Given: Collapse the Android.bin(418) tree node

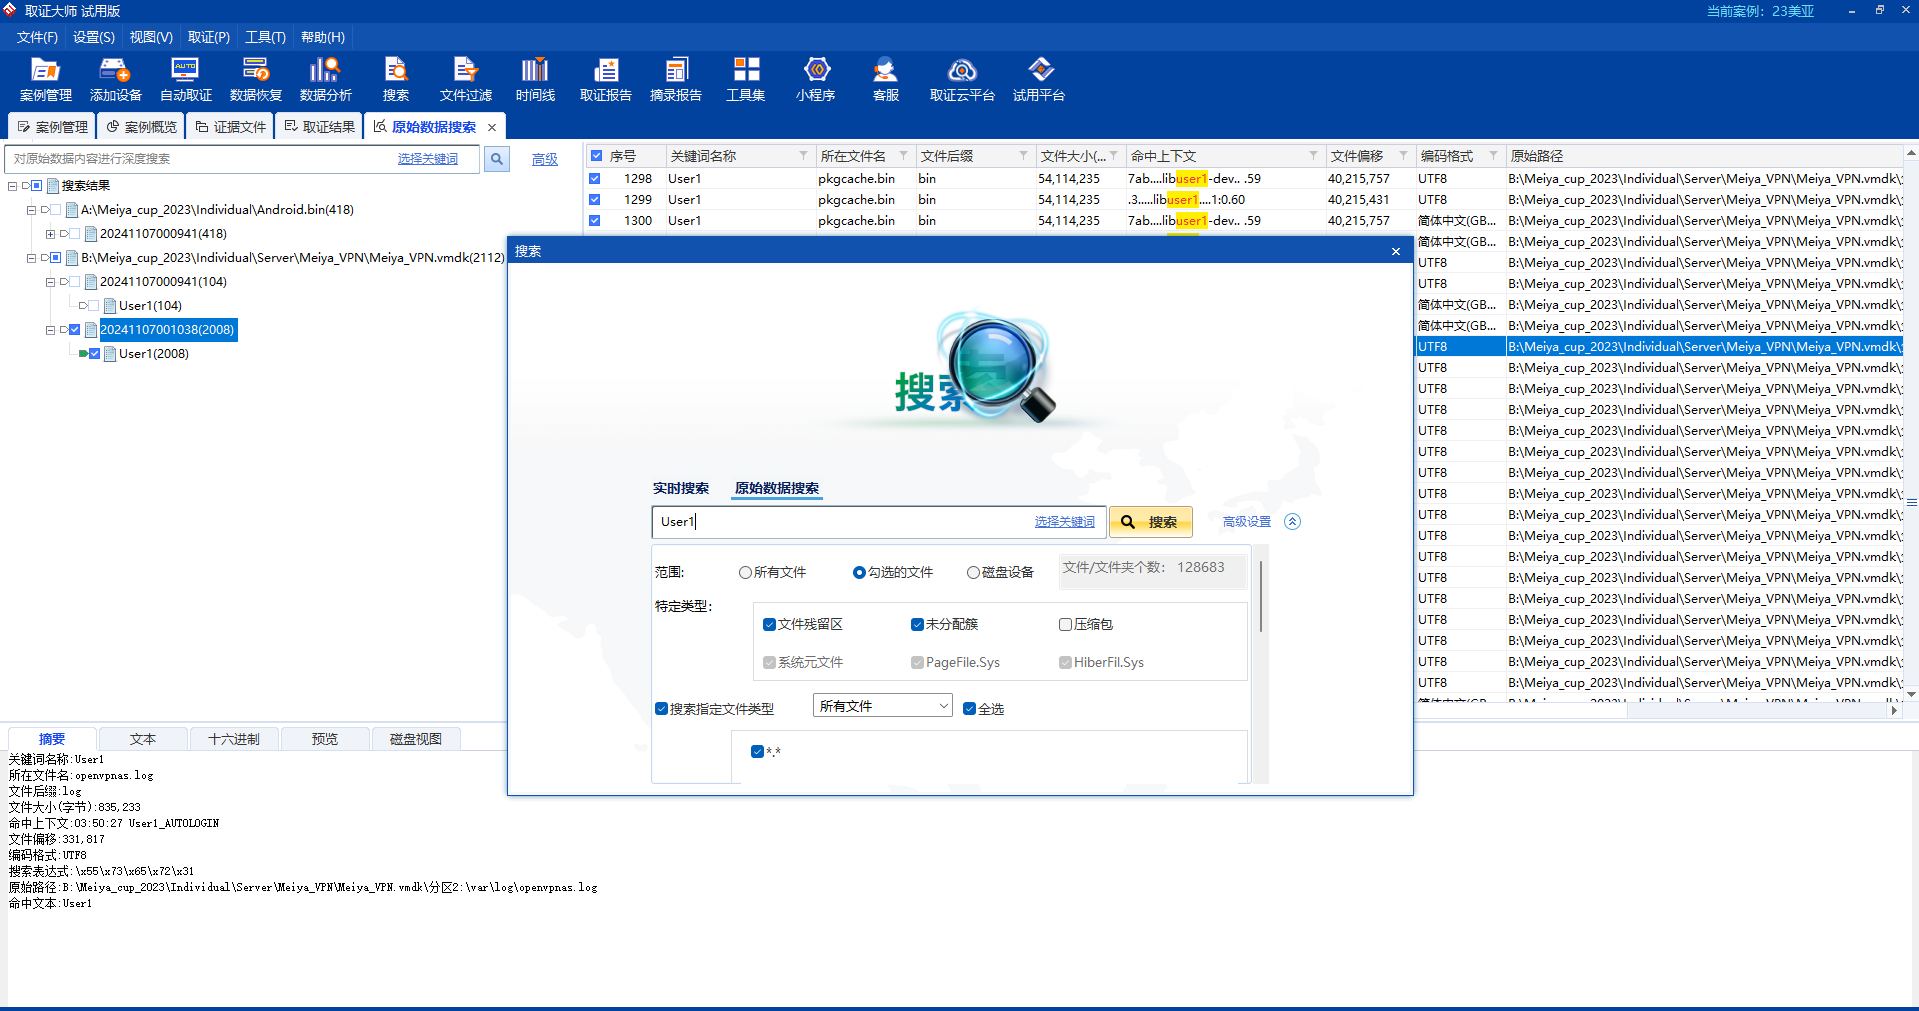Looking at the screenshot, I should tap(31, 210).
